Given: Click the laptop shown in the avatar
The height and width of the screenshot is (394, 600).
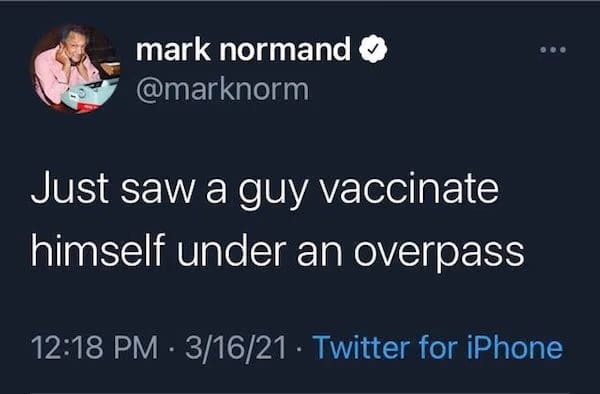Looking at the screenshot, I should (x=90, y=94).
